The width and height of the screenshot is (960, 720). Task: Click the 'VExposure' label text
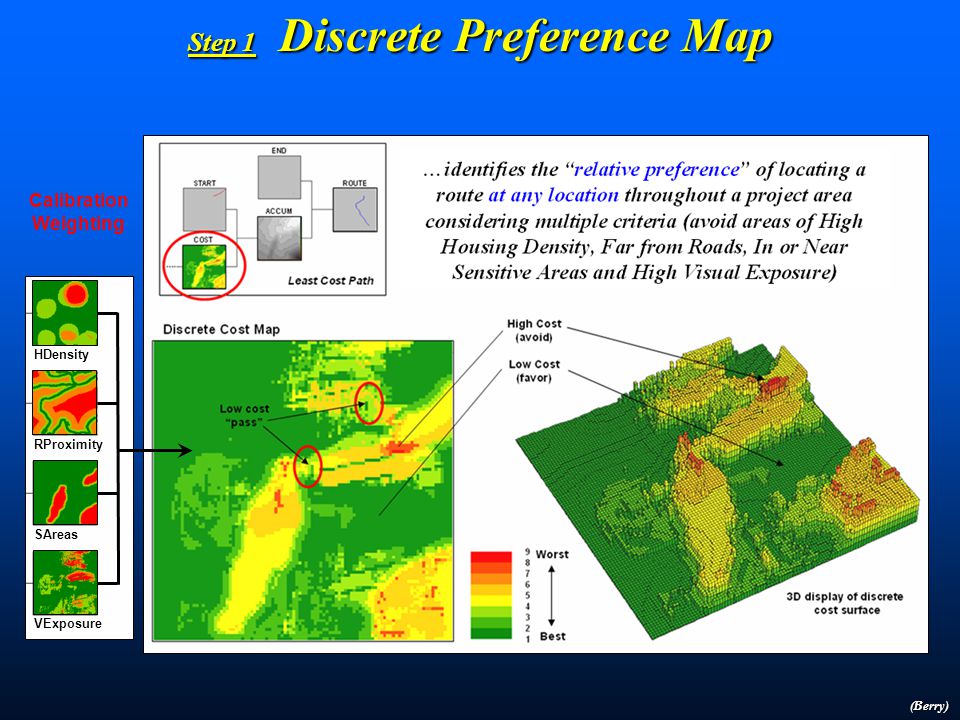68,624
